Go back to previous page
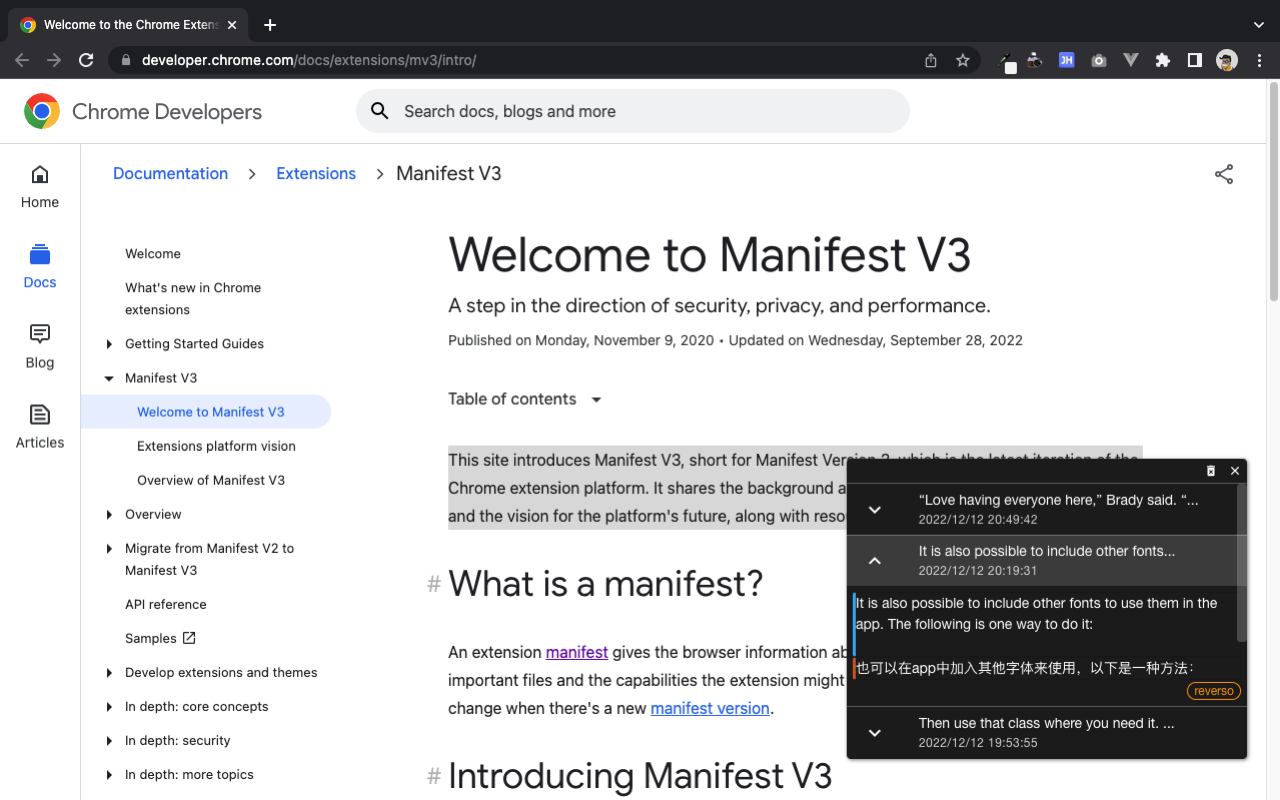The image size is (1280, 800). pos(22,60)
